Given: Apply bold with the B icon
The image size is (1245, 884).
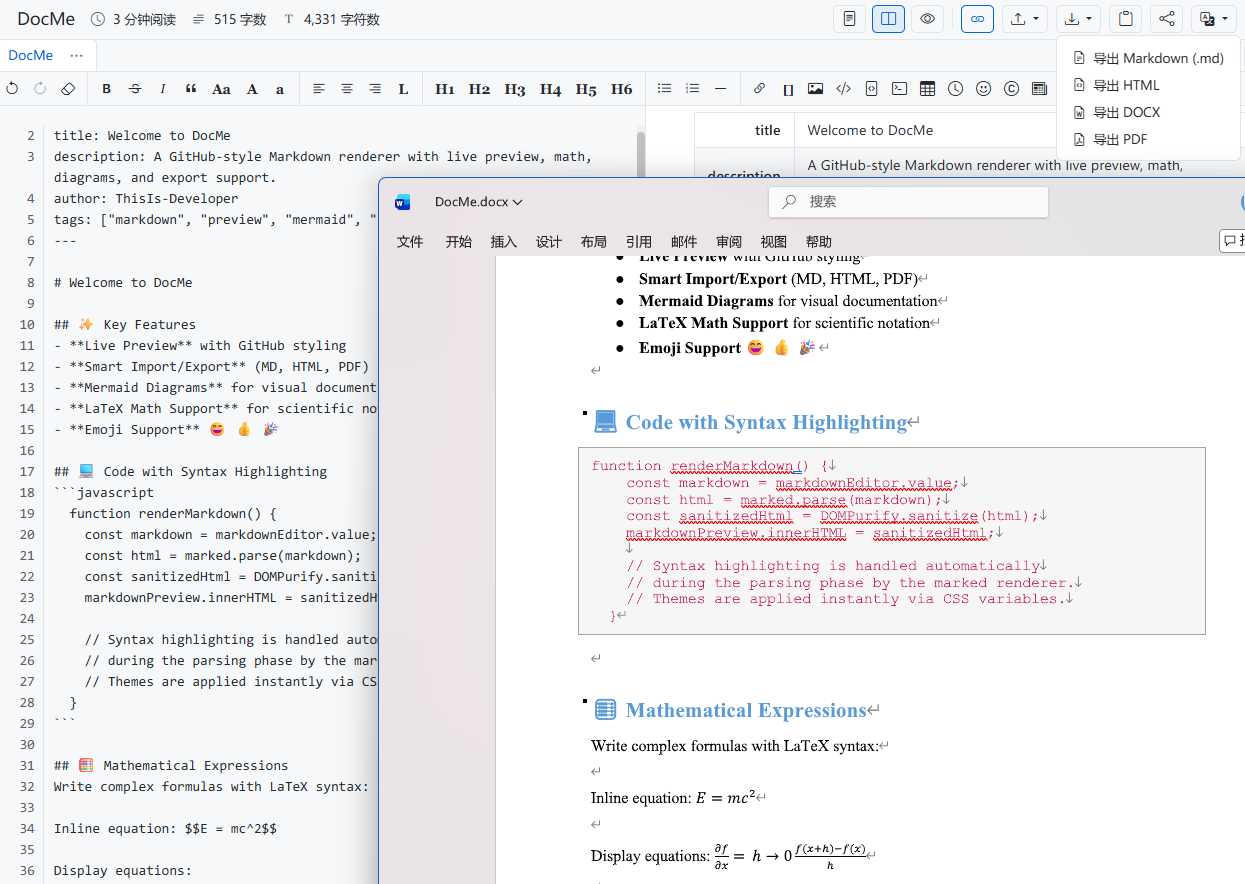Looking at the screenshot, I should 107,89.
